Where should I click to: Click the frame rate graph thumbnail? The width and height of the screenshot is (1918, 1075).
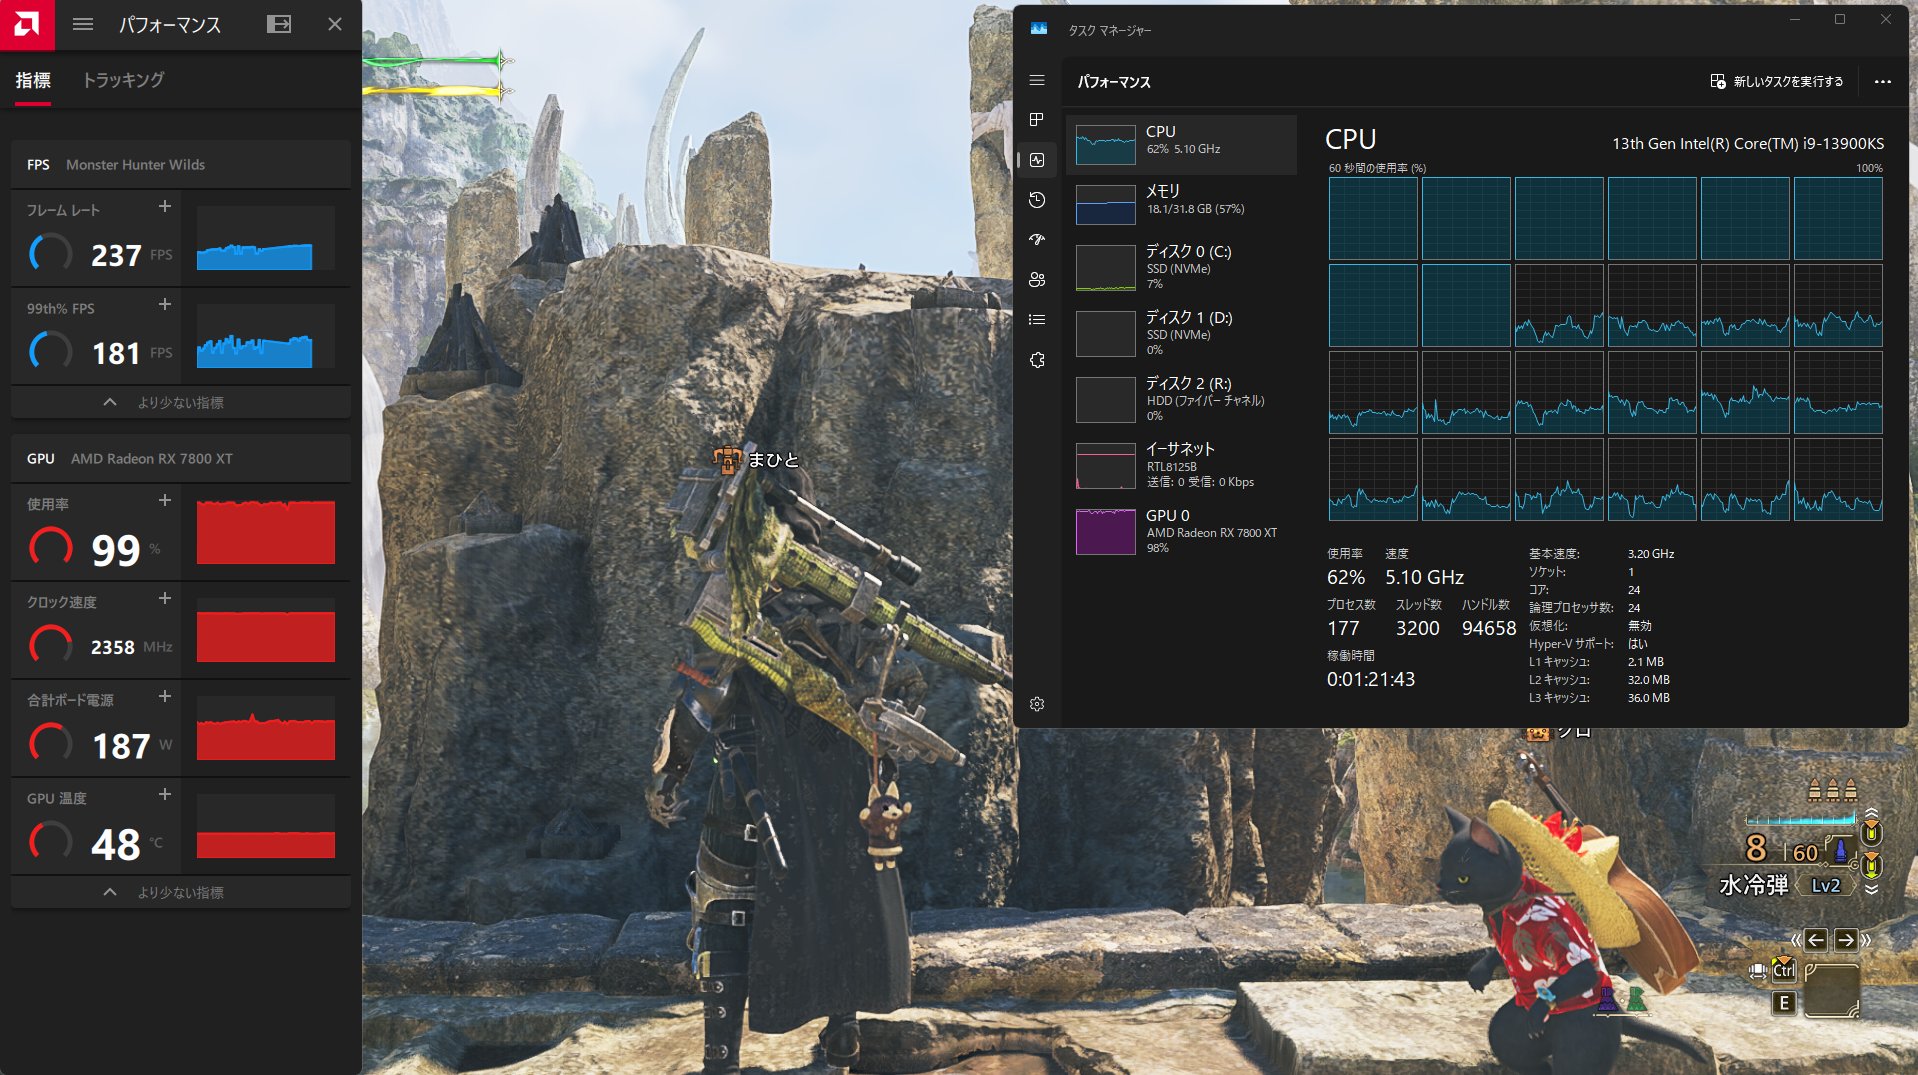click(x=265, y=238)
